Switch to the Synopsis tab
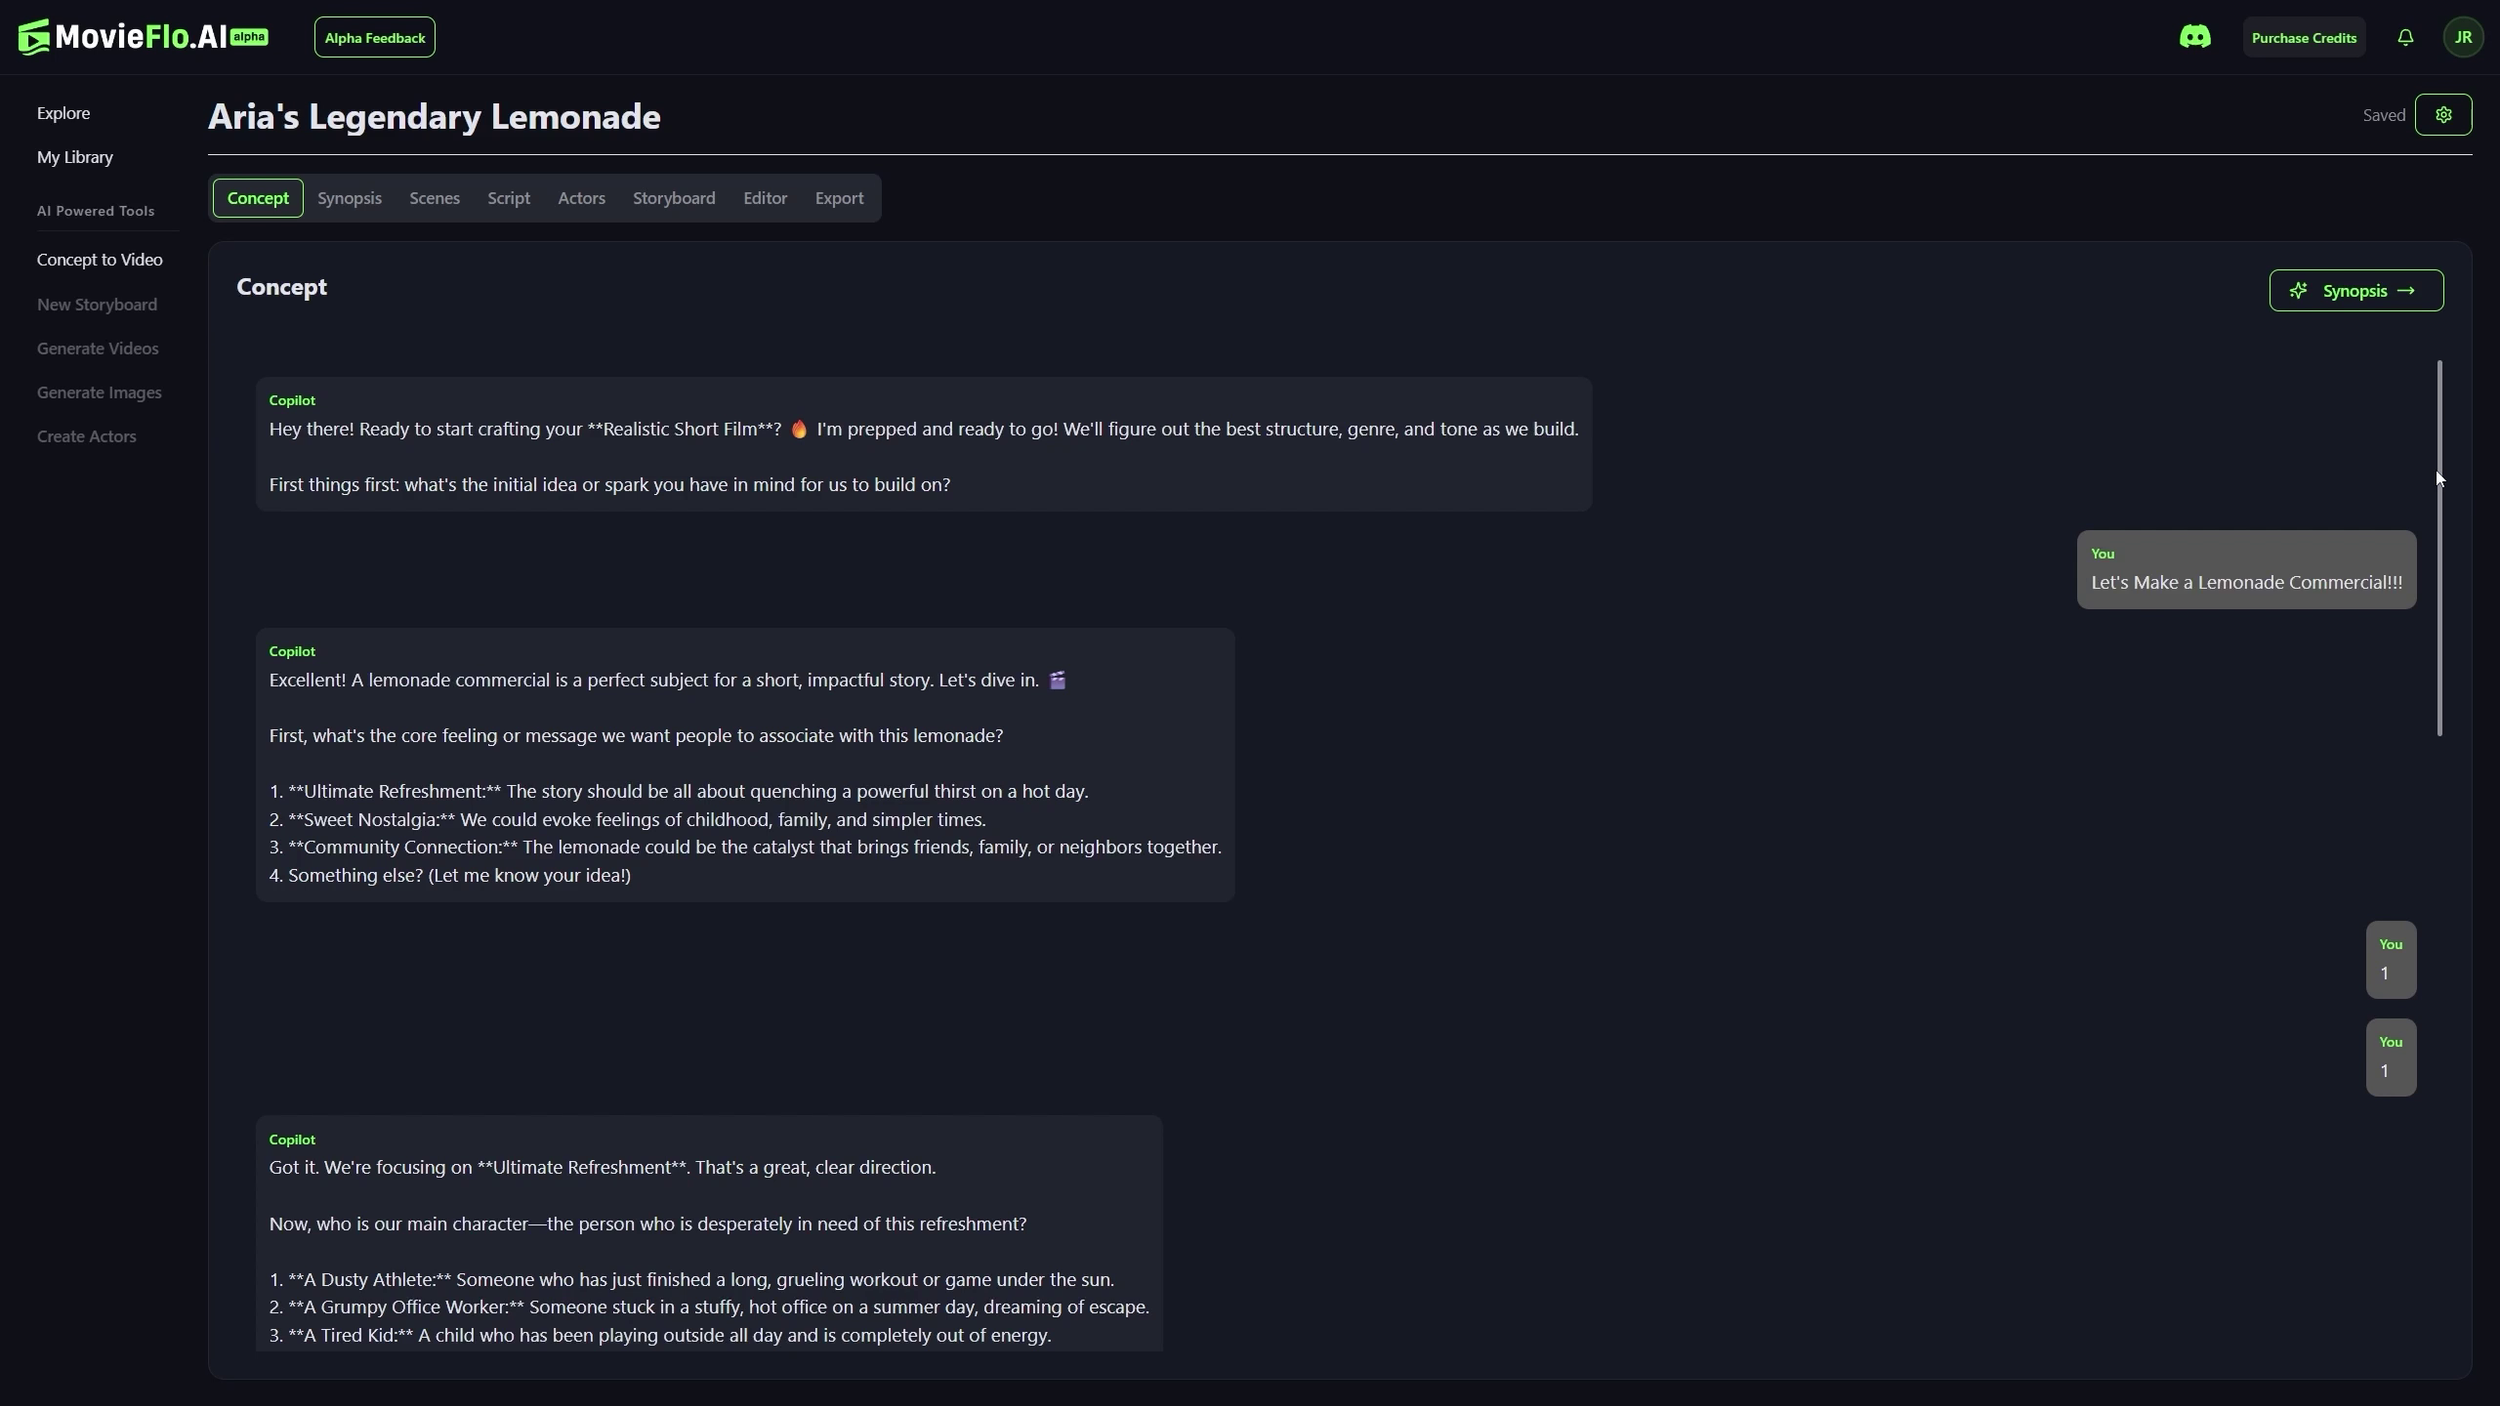Viewport: 2500px width, 1406px height. pyautogui.click(x=349, y=198)
